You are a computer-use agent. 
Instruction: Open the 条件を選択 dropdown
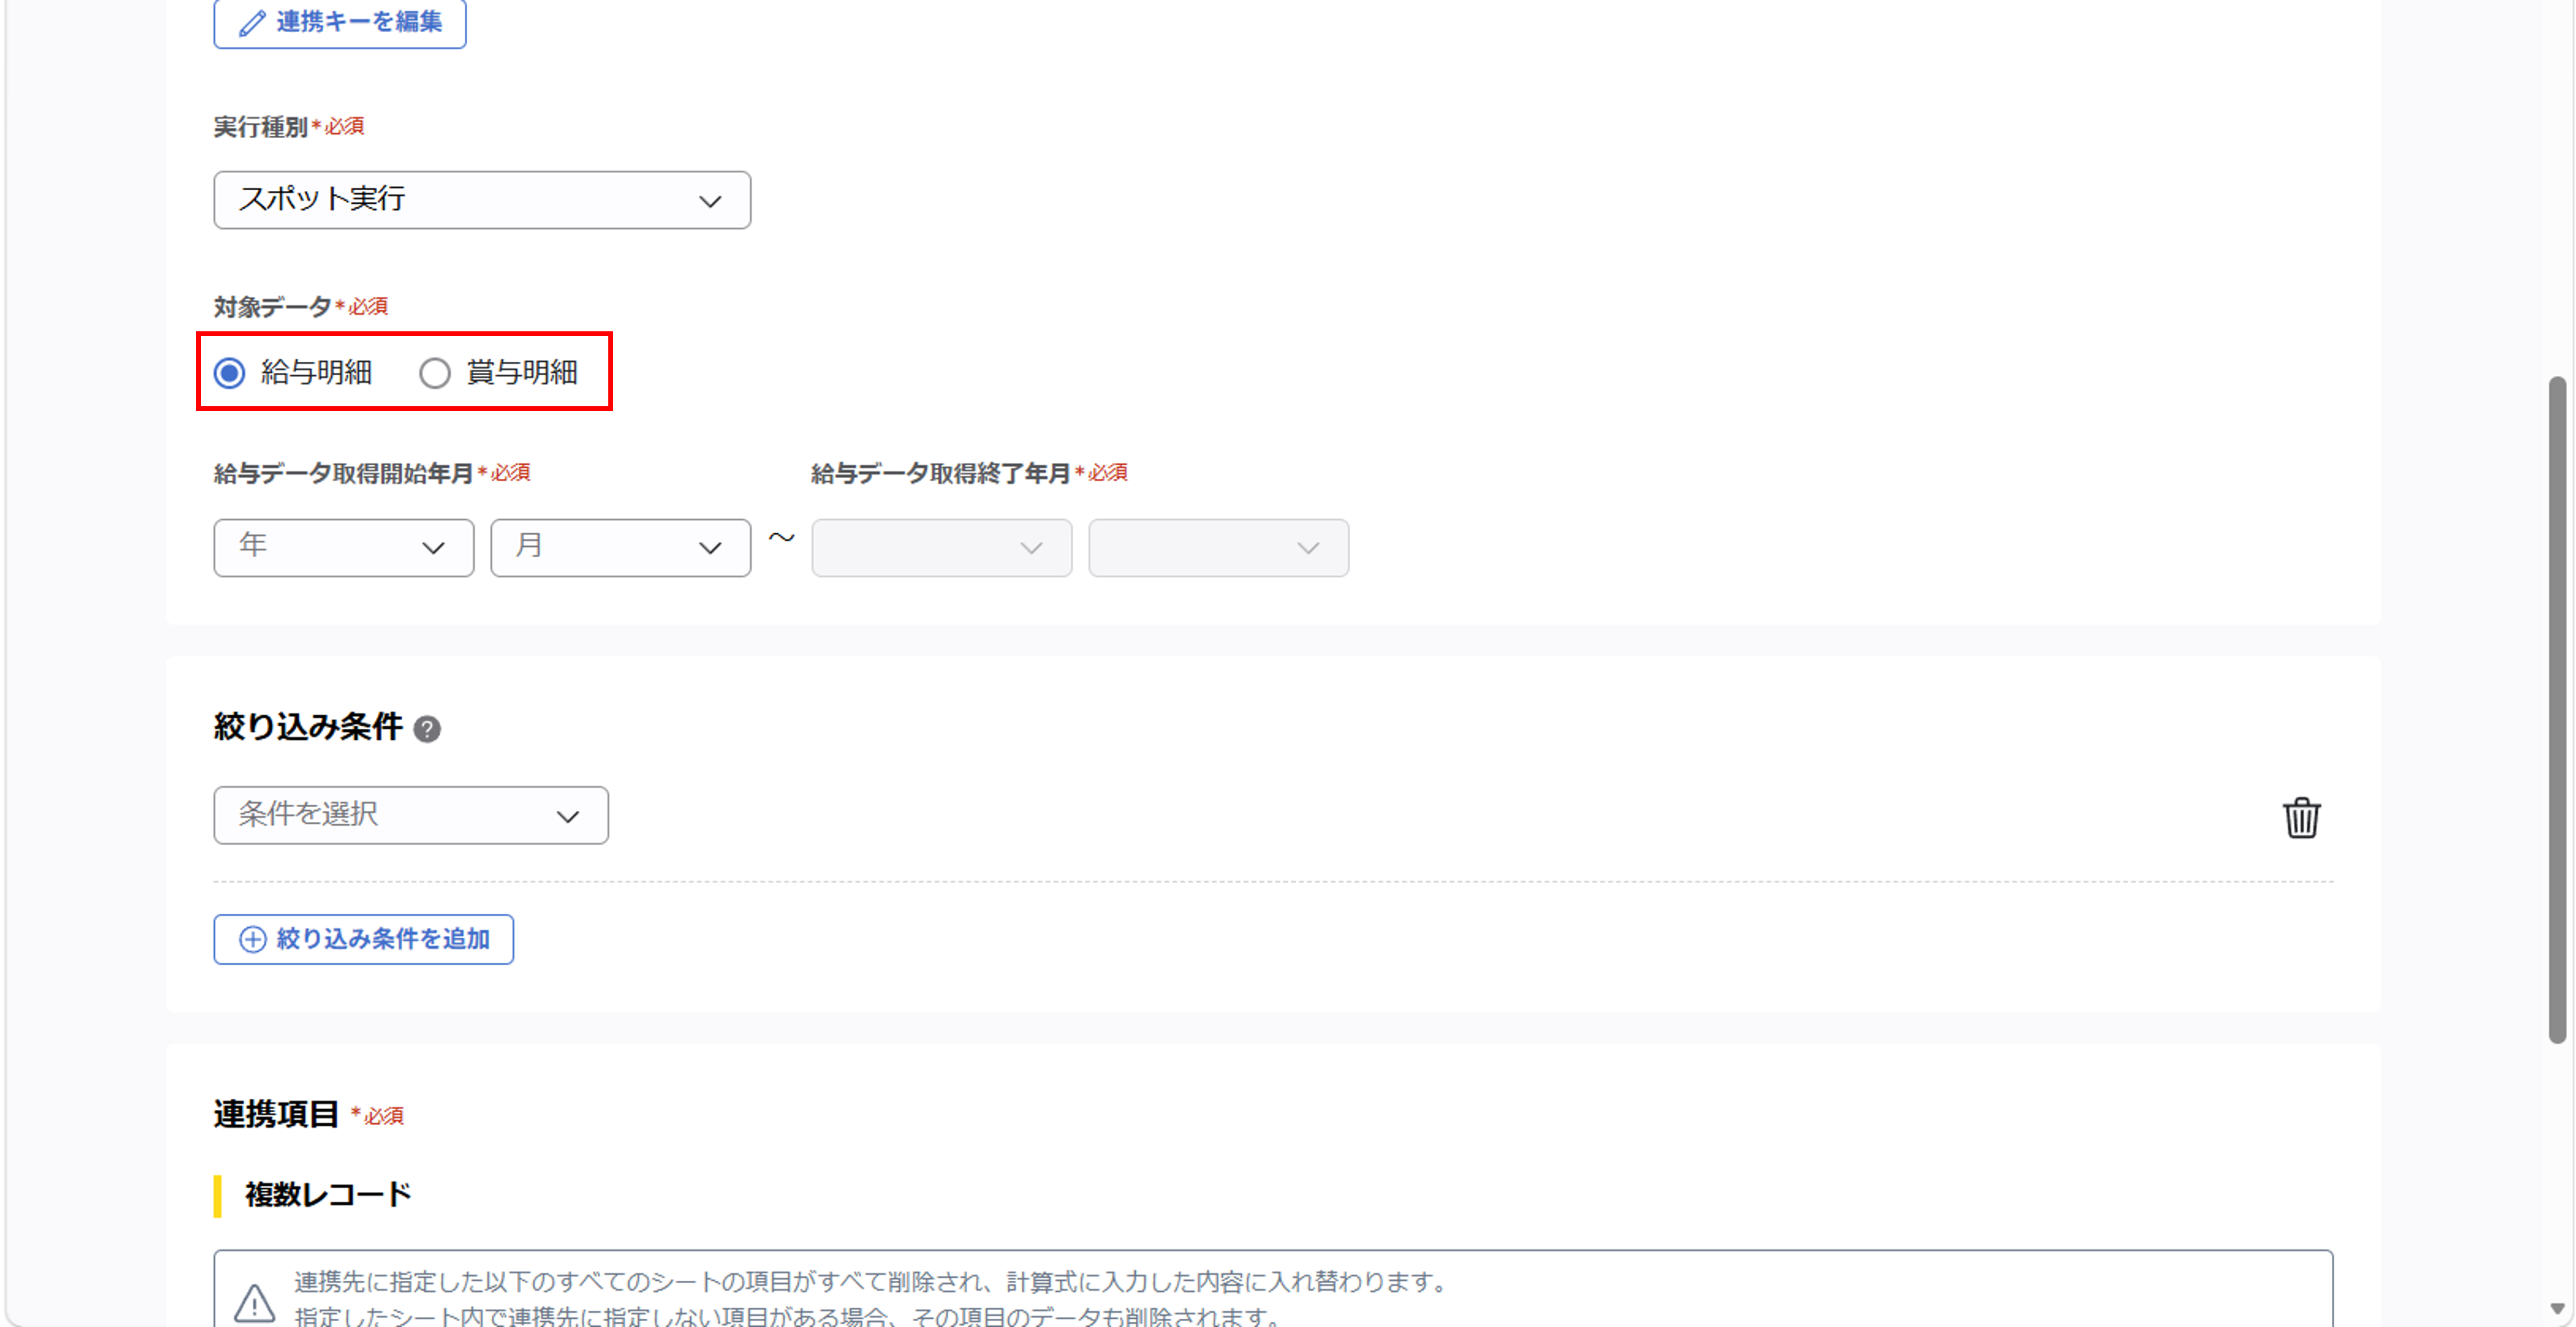tap(410, 815)
